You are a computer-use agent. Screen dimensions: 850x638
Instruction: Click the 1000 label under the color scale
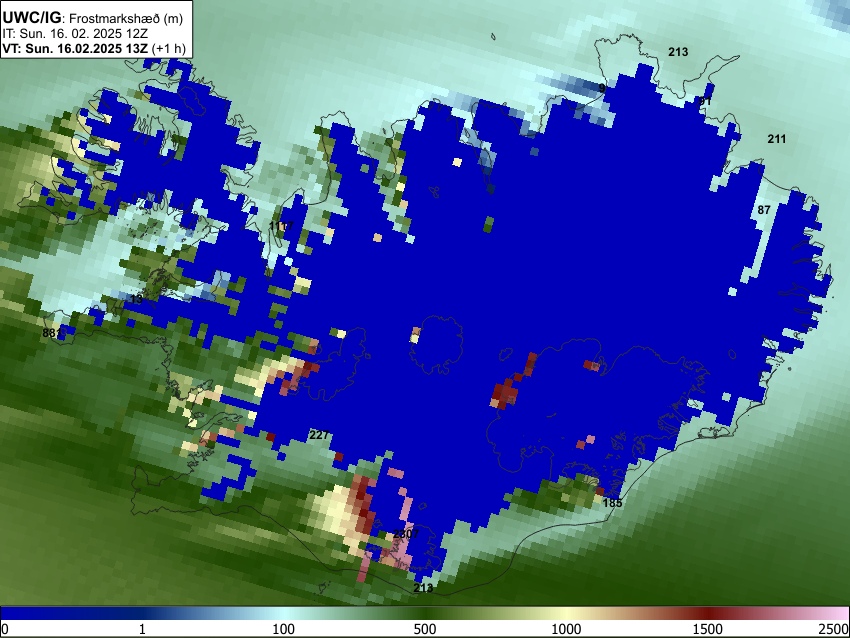coord(566,629)
